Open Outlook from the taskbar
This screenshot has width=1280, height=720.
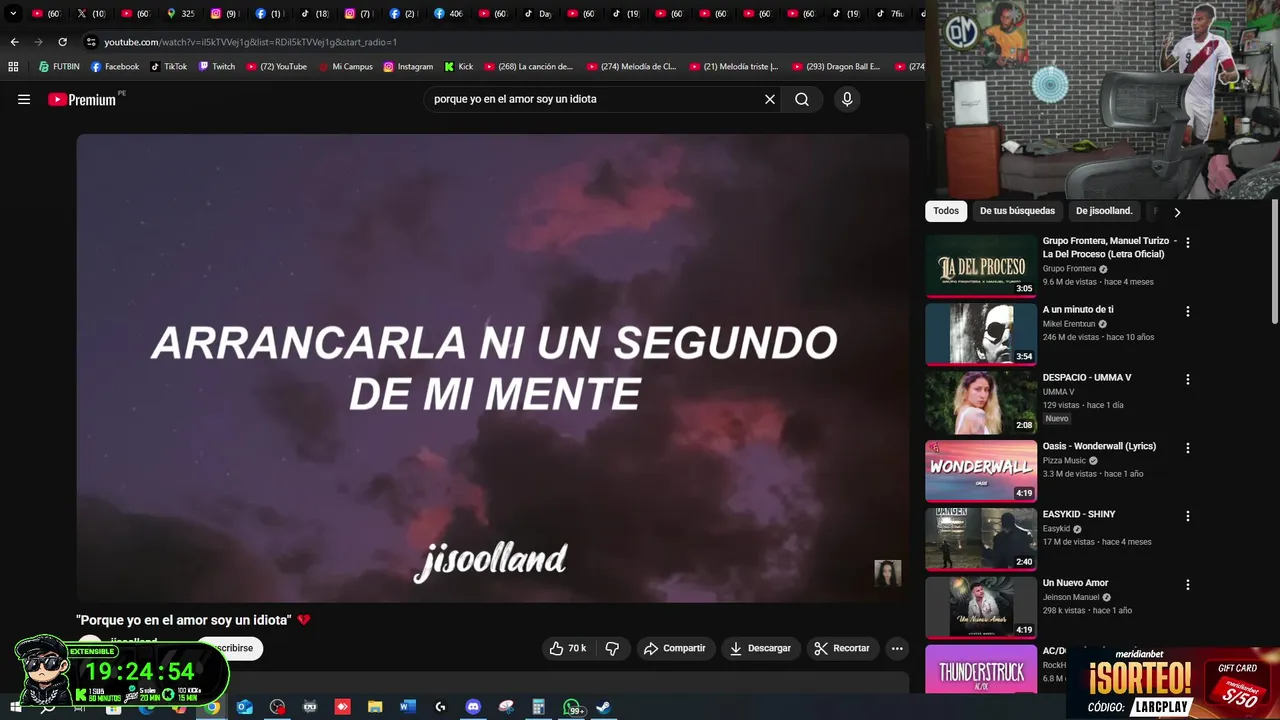pos(245,707)
